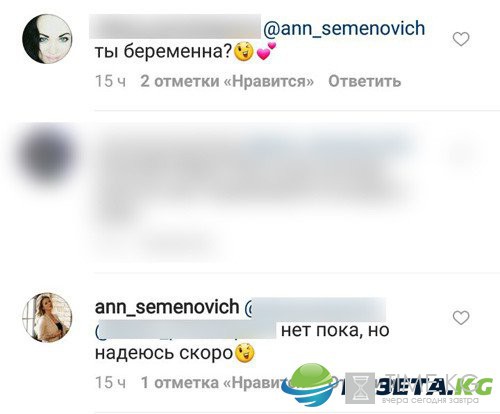Tap 'Ответить' under the first comment
Image resolution: width=500 pixels, height=414 pixels.
click(365, 81)
